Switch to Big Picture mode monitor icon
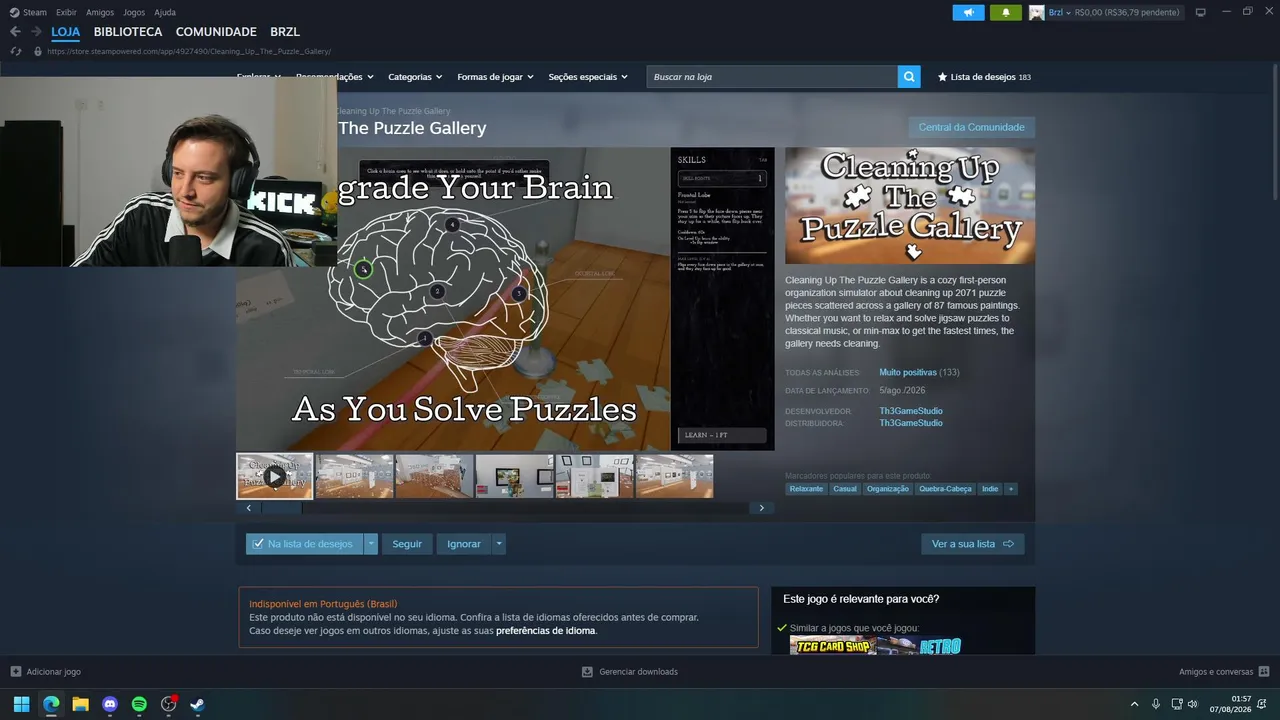The height and width of the screenshot is (720, 1280). (1200, 12)
